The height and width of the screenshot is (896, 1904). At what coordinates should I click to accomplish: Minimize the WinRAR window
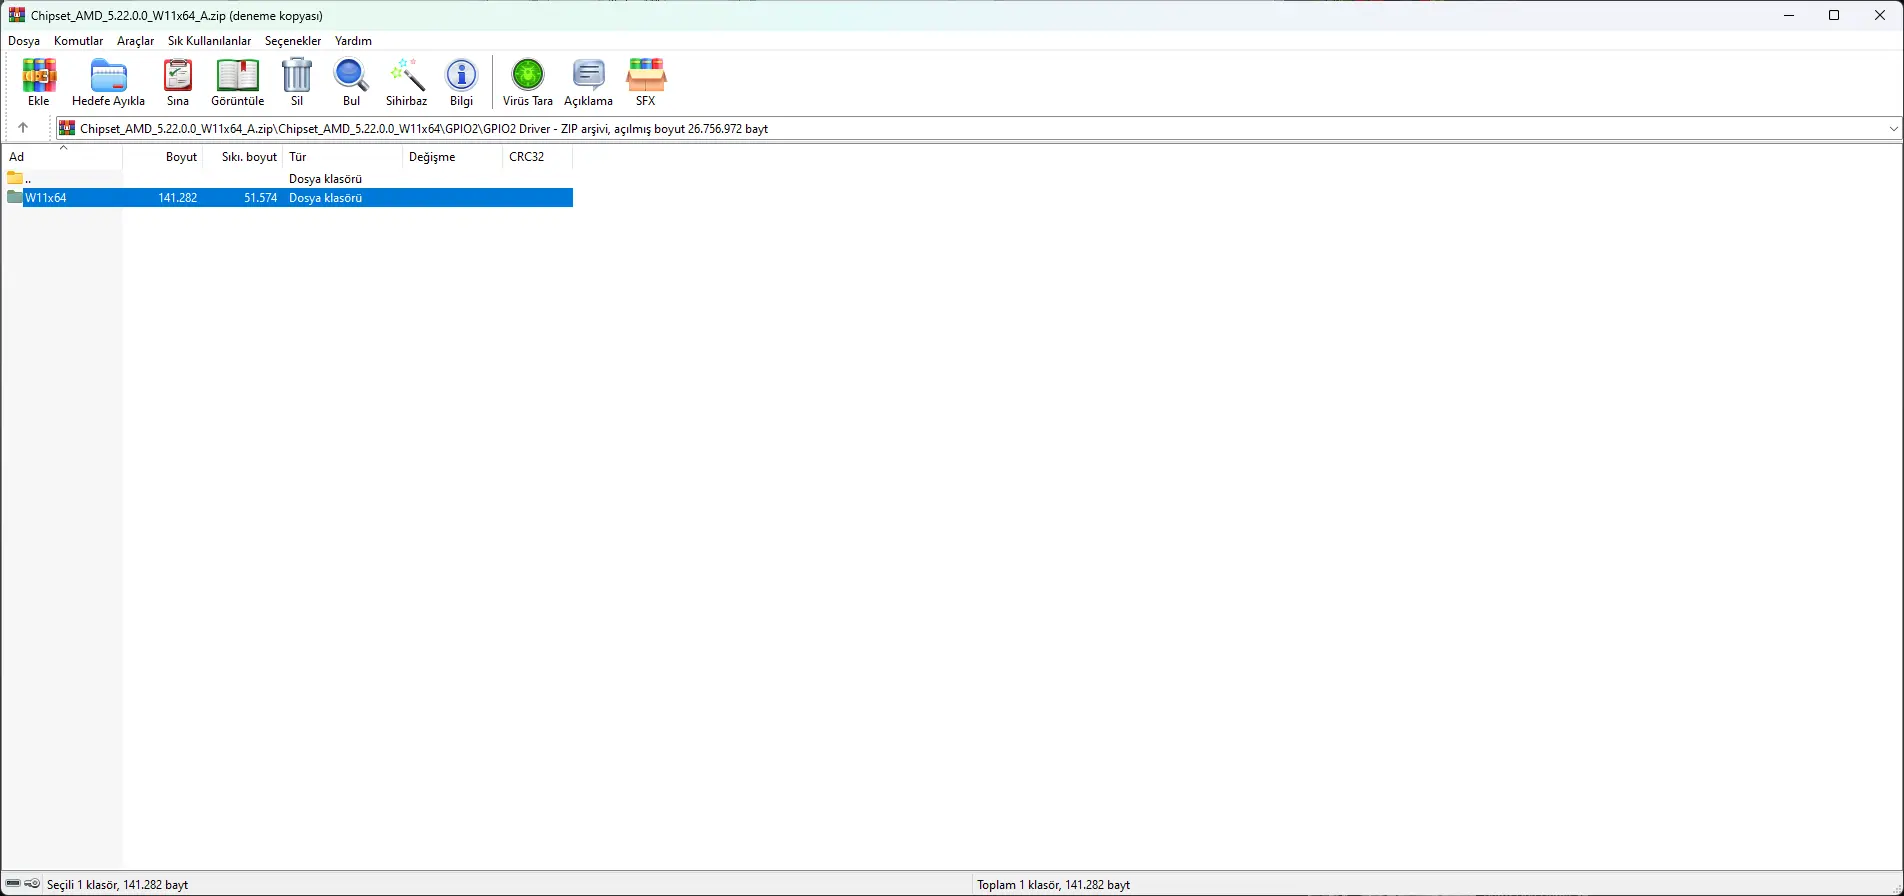coord(1788,15)
